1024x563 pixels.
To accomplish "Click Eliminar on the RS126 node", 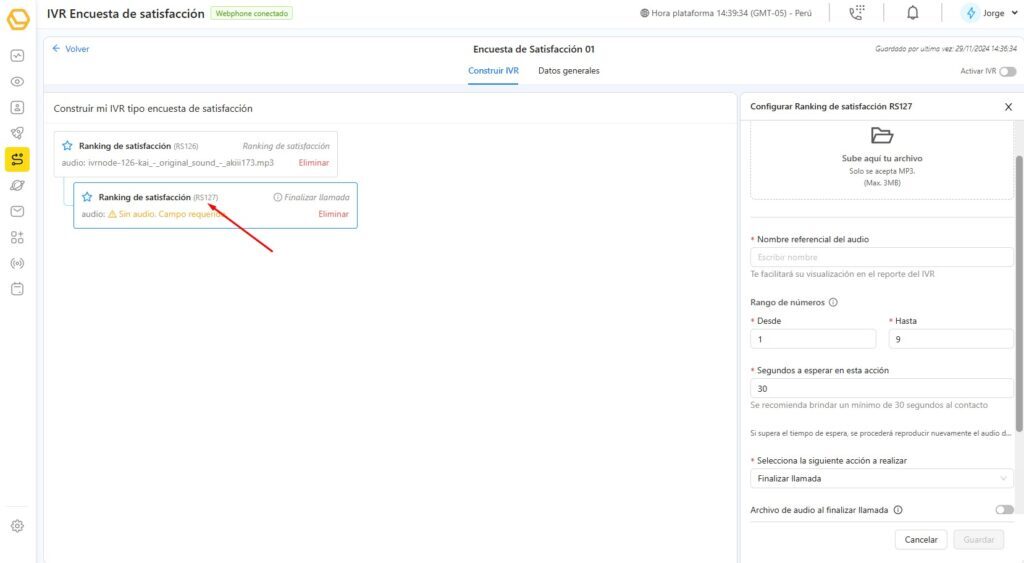I will click(313, 162).
